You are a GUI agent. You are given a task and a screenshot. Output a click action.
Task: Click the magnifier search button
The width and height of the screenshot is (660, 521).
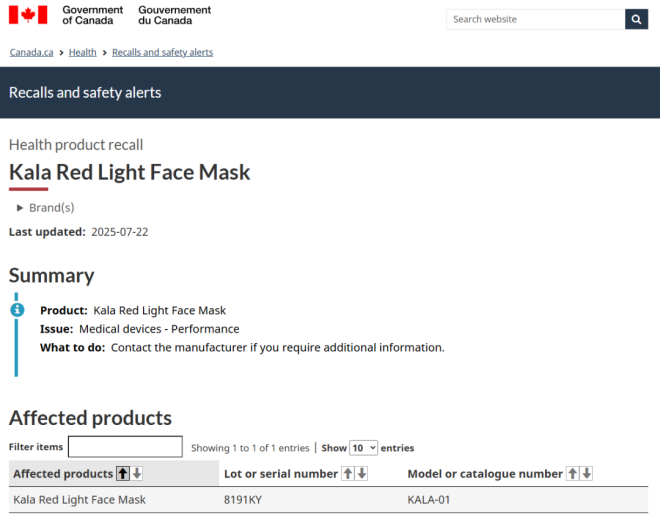point(636,19)
